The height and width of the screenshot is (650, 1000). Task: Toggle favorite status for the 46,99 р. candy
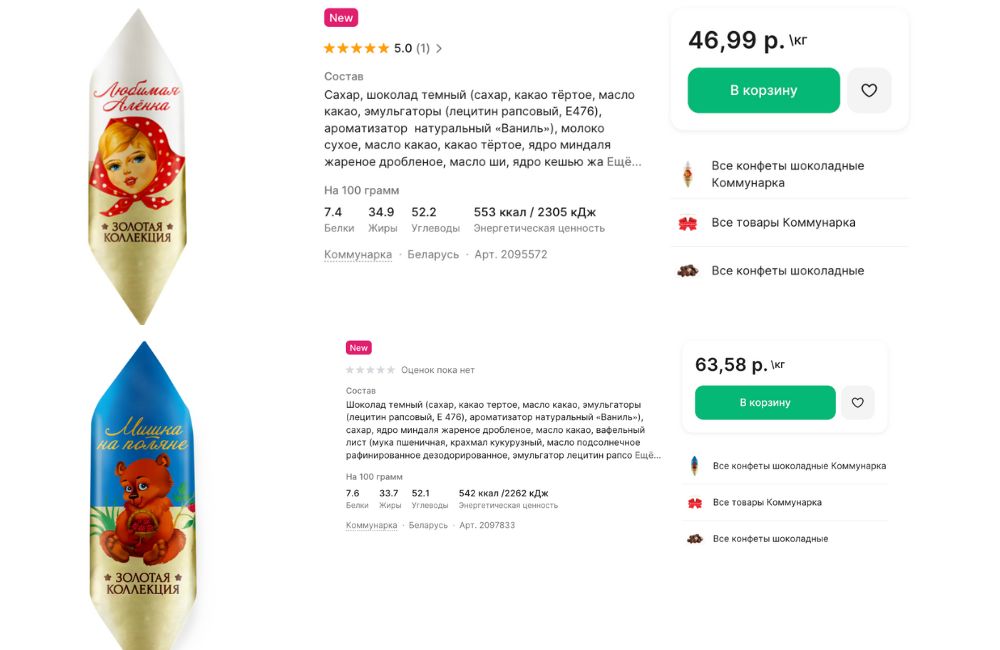pyautogui.click(x=870, y=90)
